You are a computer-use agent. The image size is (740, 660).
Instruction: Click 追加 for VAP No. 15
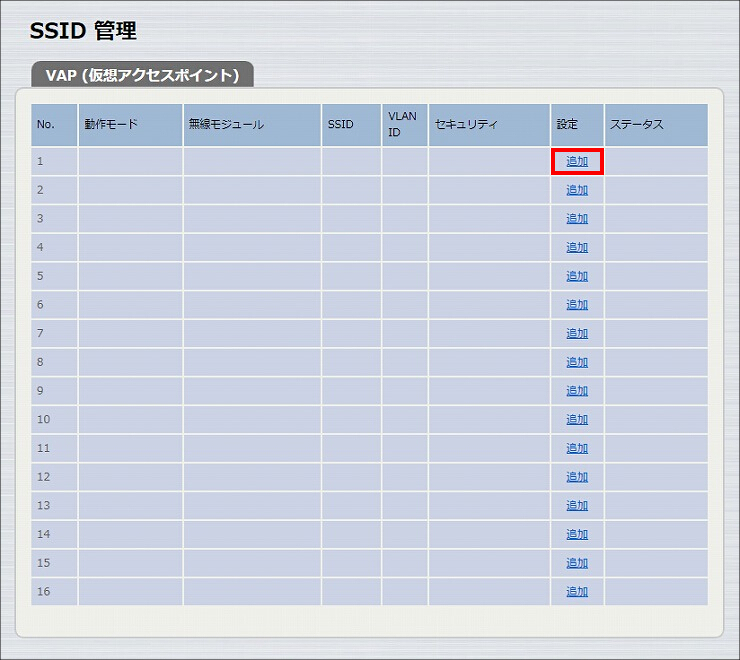[x=577, y=563]
